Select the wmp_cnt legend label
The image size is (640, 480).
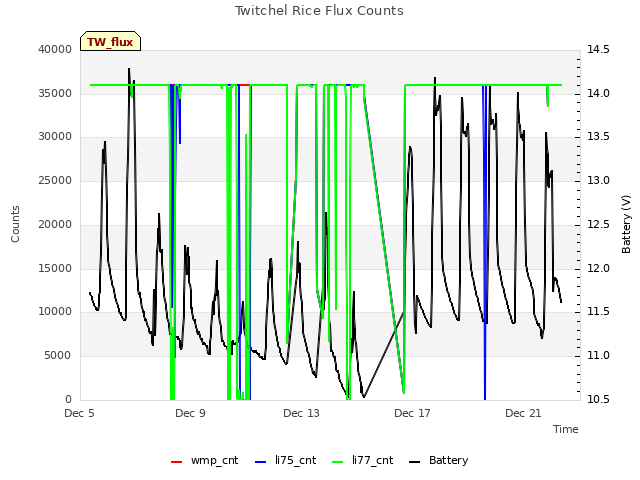[x=214, y=460]
